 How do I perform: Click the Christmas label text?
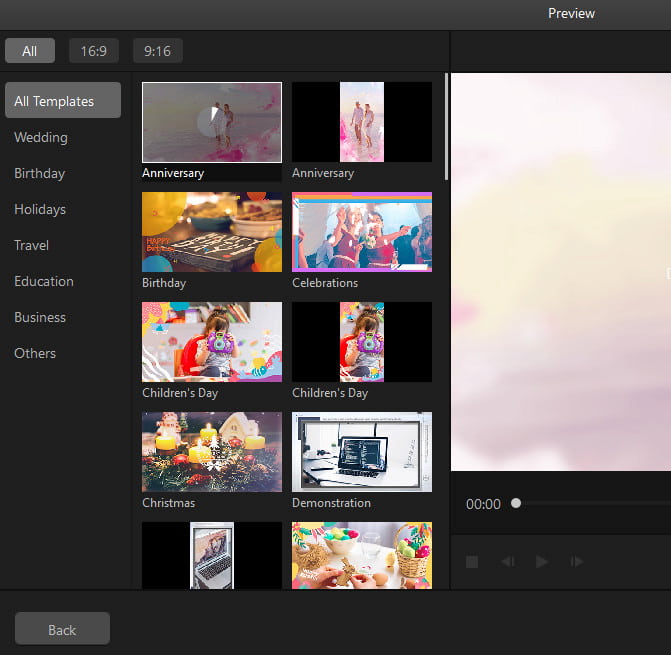[x=168, y=503]
